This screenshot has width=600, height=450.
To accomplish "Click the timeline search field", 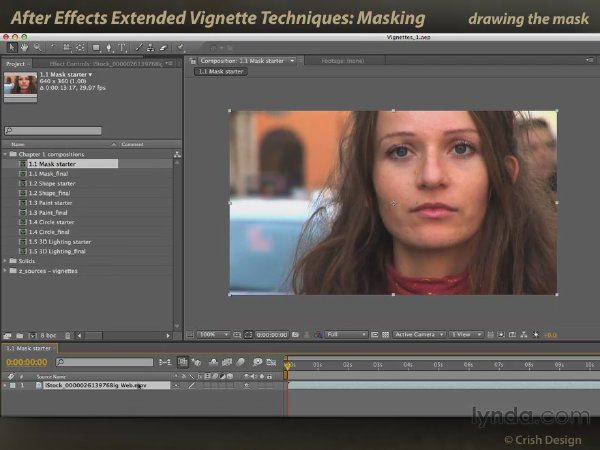I will point(104,362).
